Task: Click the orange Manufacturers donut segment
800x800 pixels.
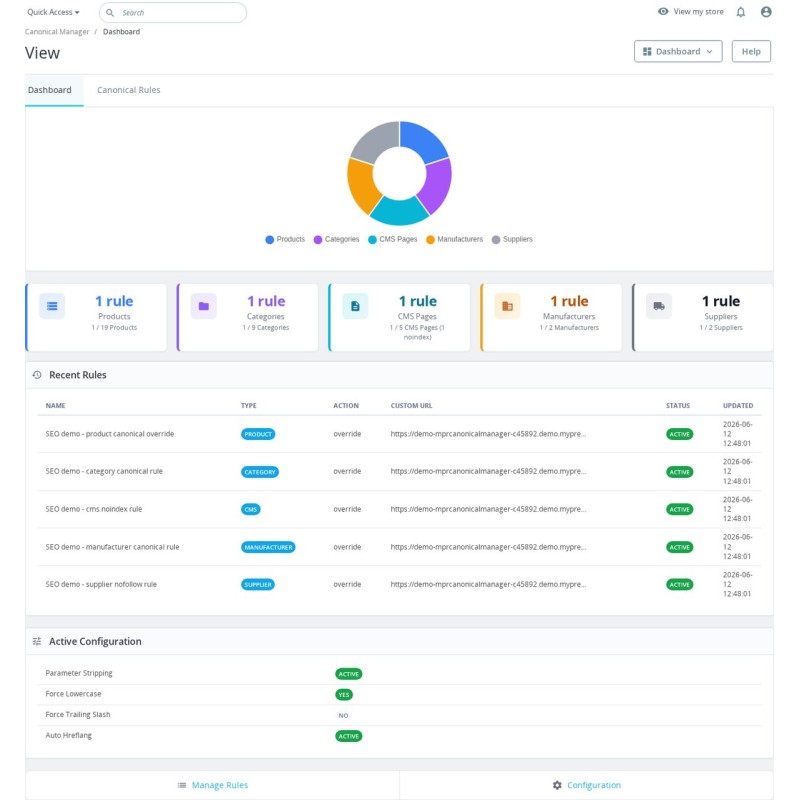Action: point(362,184)
